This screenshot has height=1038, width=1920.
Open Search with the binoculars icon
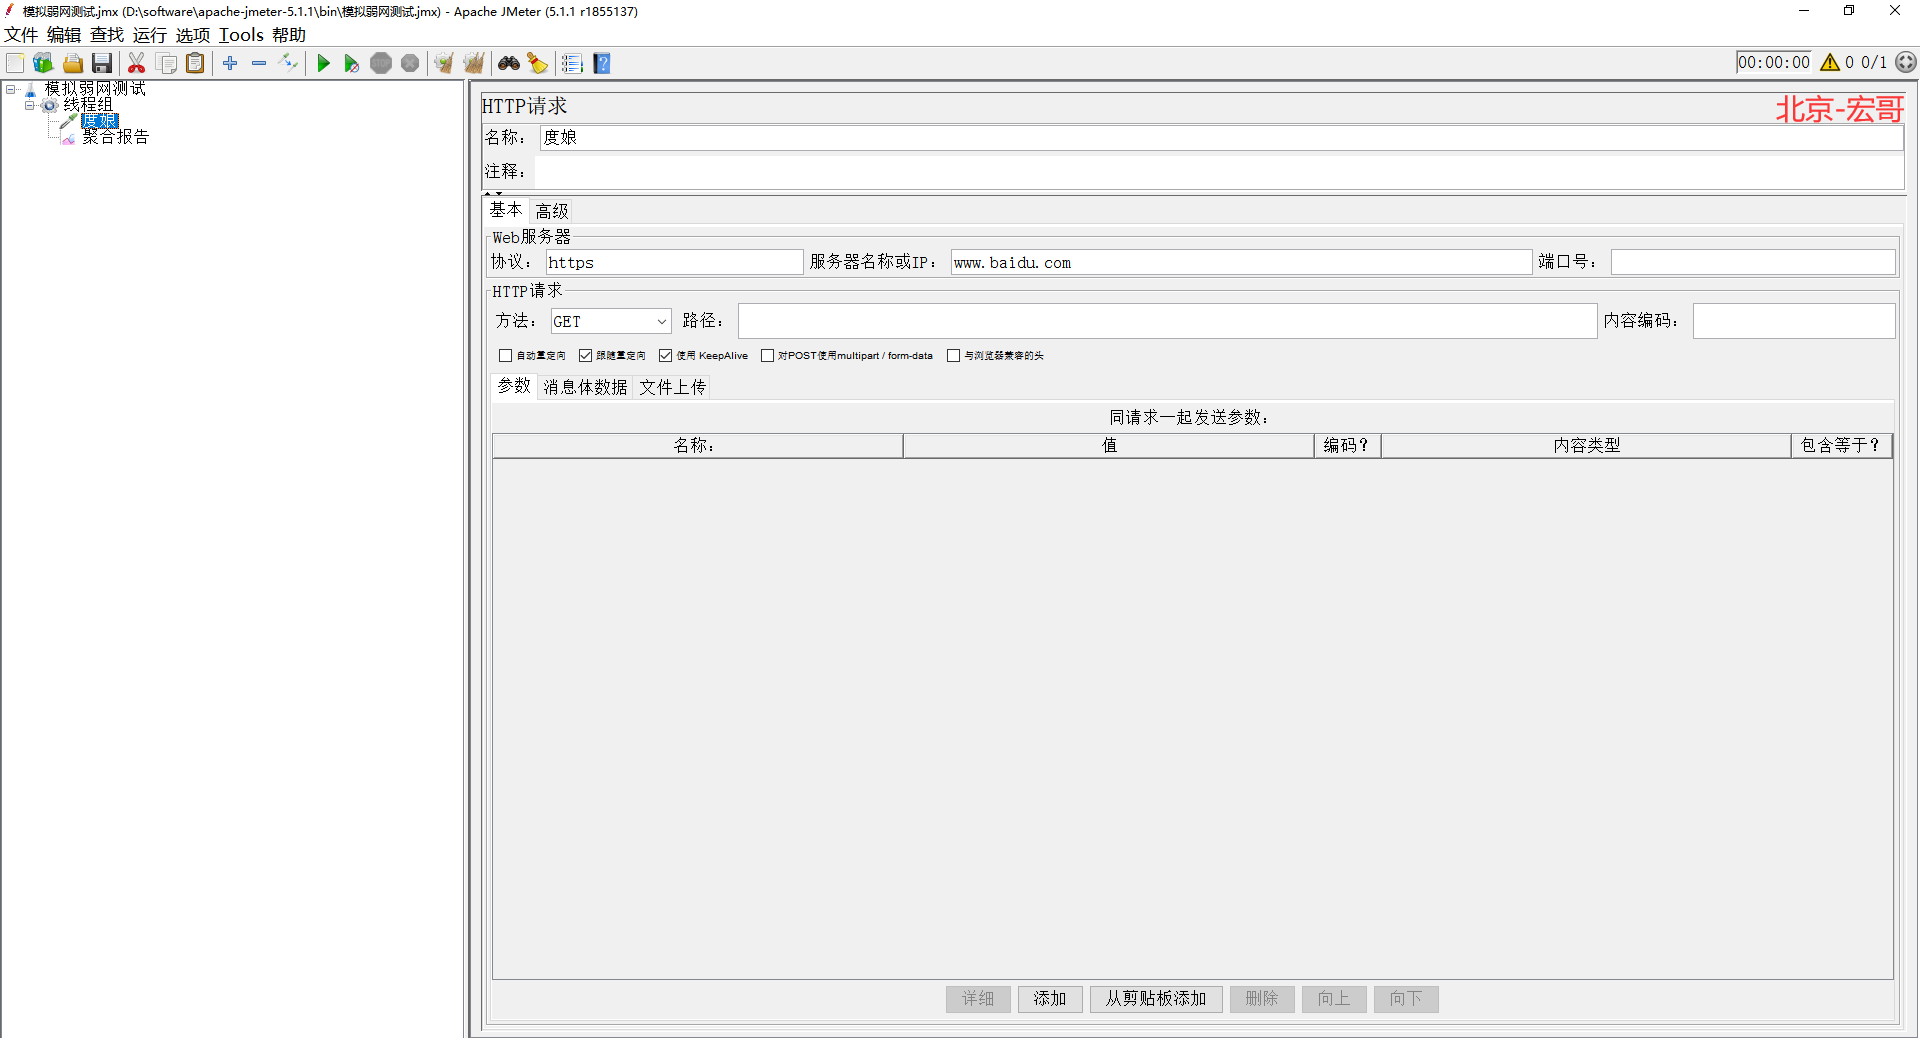[509, 63]
